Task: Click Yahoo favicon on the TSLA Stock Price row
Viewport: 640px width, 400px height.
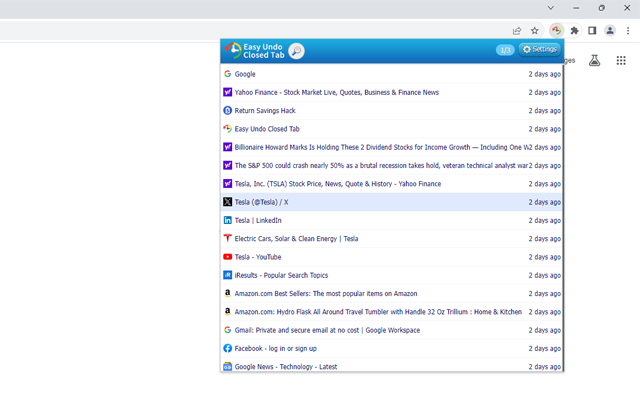Action: point(227,183)
